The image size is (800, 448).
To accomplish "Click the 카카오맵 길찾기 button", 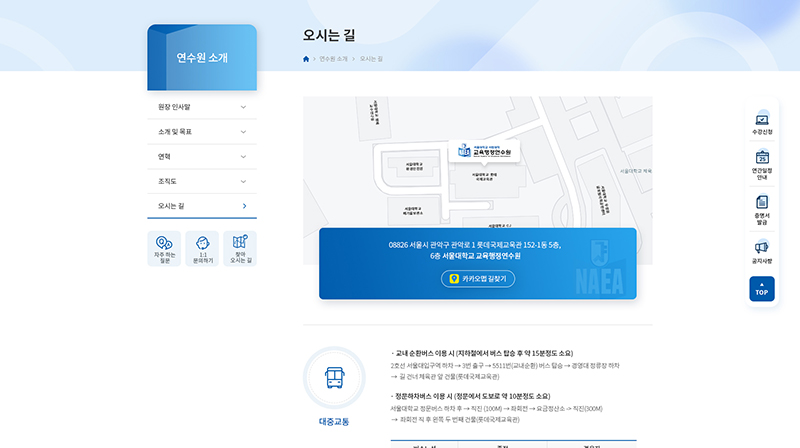I will click(478, 279).
